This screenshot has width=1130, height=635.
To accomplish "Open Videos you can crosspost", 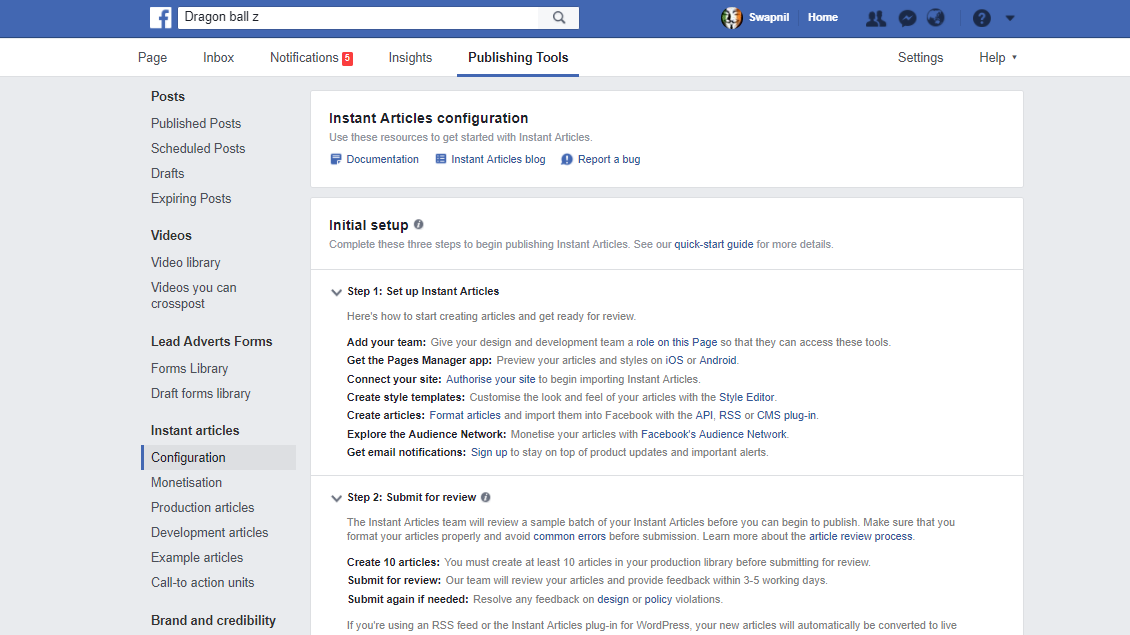I will pos(193,296).
